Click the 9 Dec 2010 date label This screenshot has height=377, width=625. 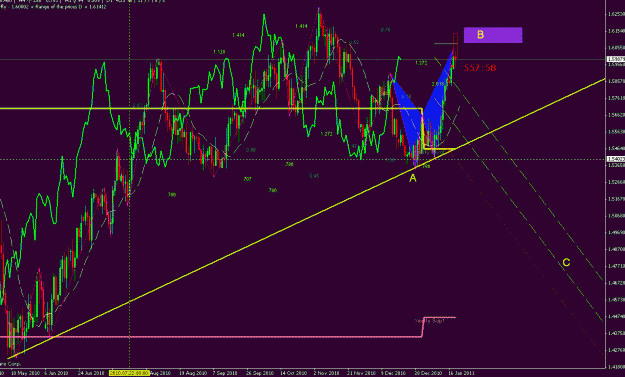394,373
